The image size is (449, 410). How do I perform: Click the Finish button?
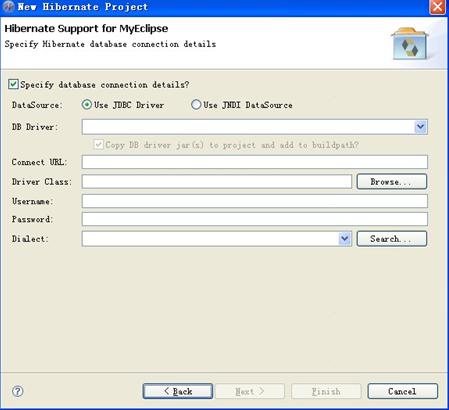point(326,391)
